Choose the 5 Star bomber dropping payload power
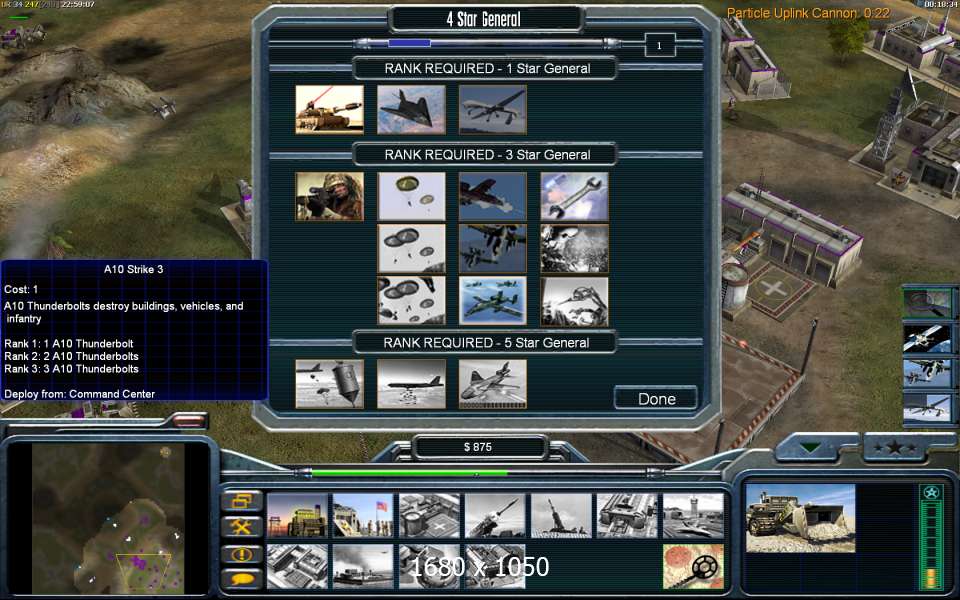The height and width of the screenshot is (600, 960). (411, 384)
